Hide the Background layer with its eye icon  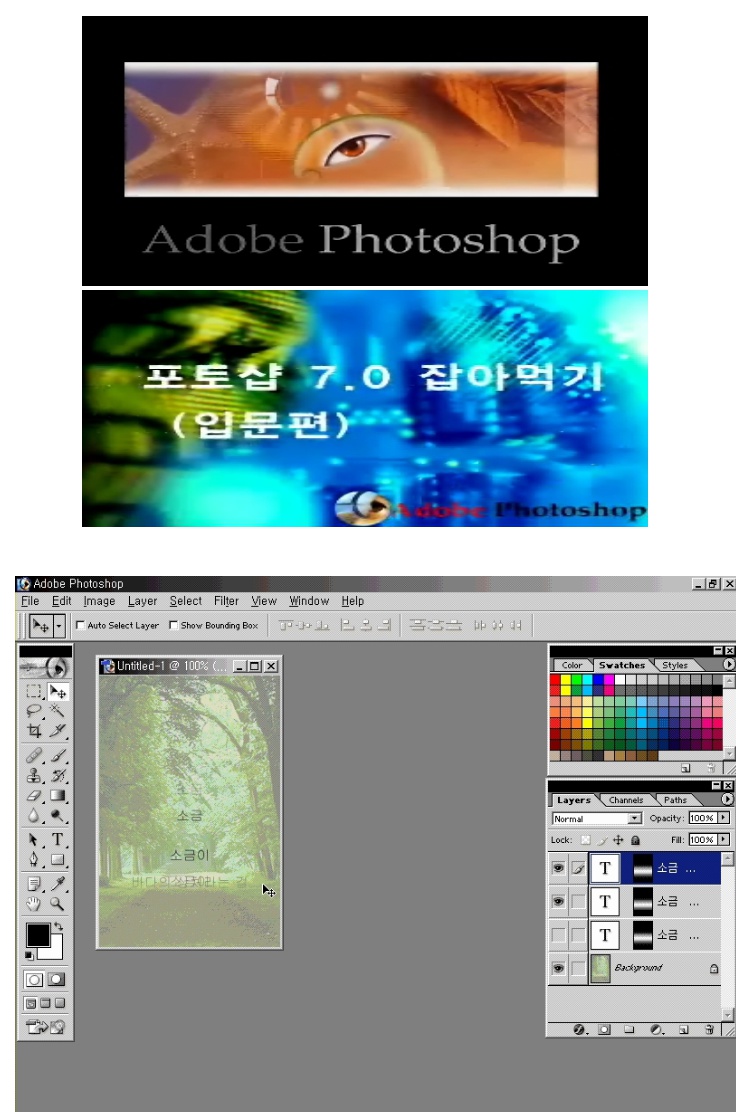pos(558,968)
